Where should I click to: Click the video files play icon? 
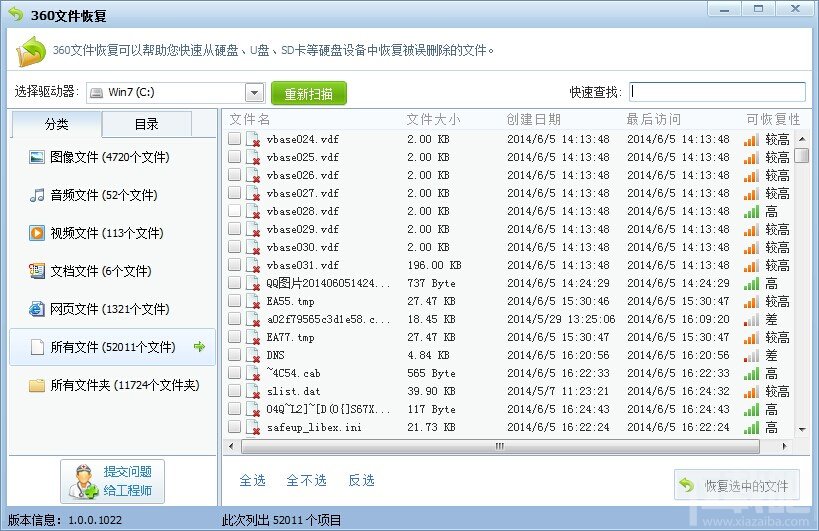(37, 233)
